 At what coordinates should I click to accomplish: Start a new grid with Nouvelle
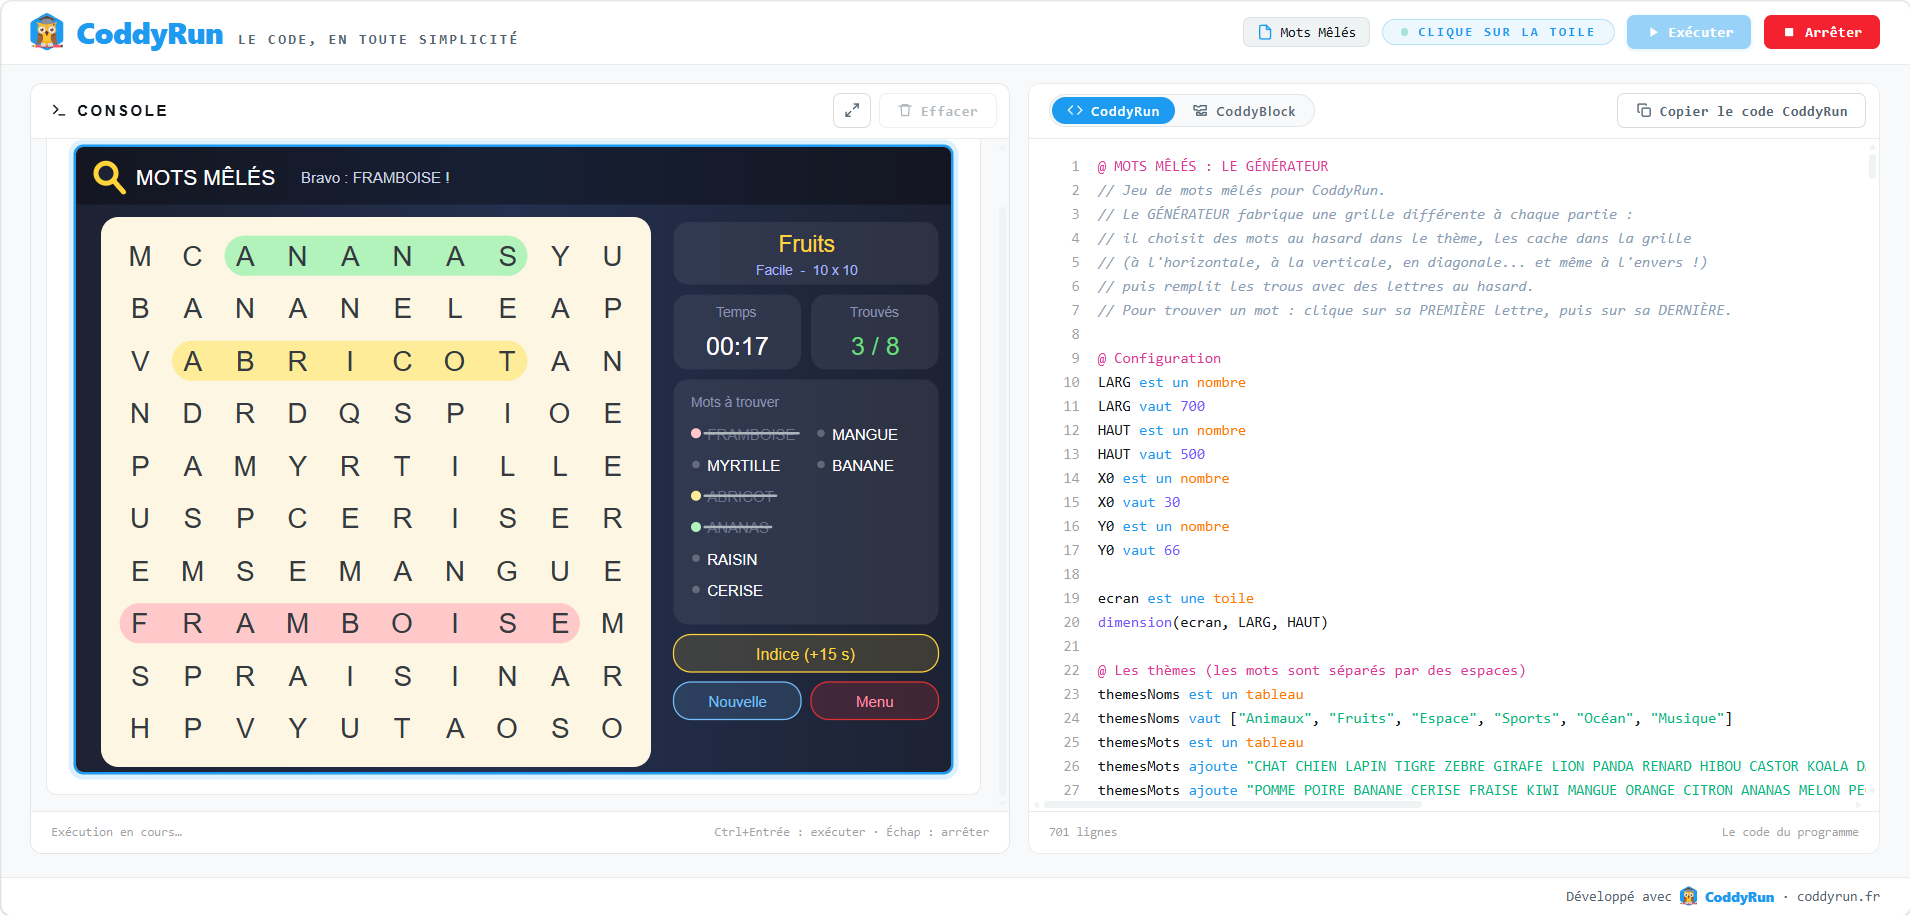tap(737, 701)
